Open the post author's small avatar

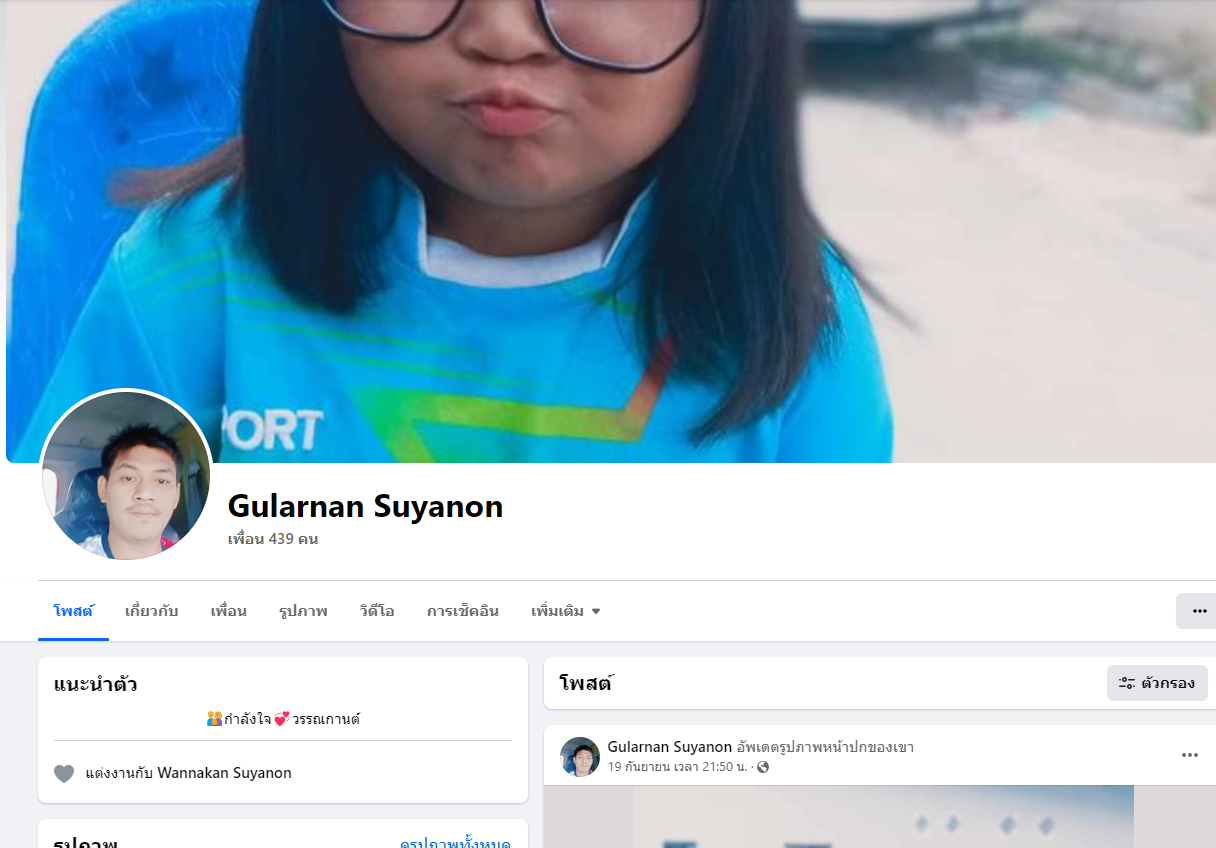pyautogui.click(x=580, y=757)
